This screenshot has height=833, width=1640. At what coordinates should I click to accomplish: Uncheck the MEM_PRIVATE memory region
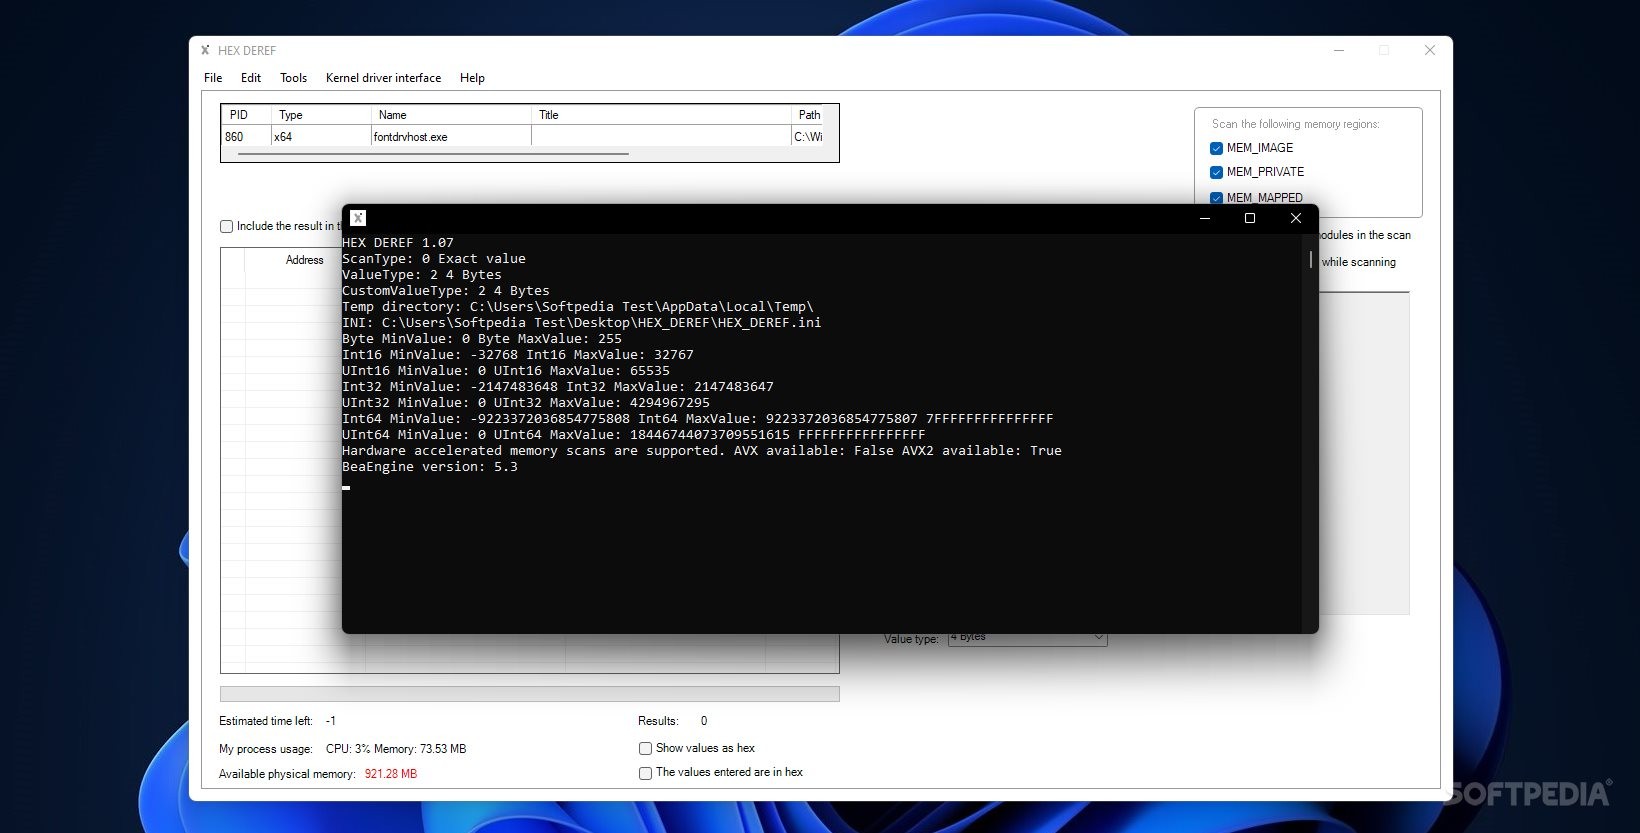point(1216,172)
